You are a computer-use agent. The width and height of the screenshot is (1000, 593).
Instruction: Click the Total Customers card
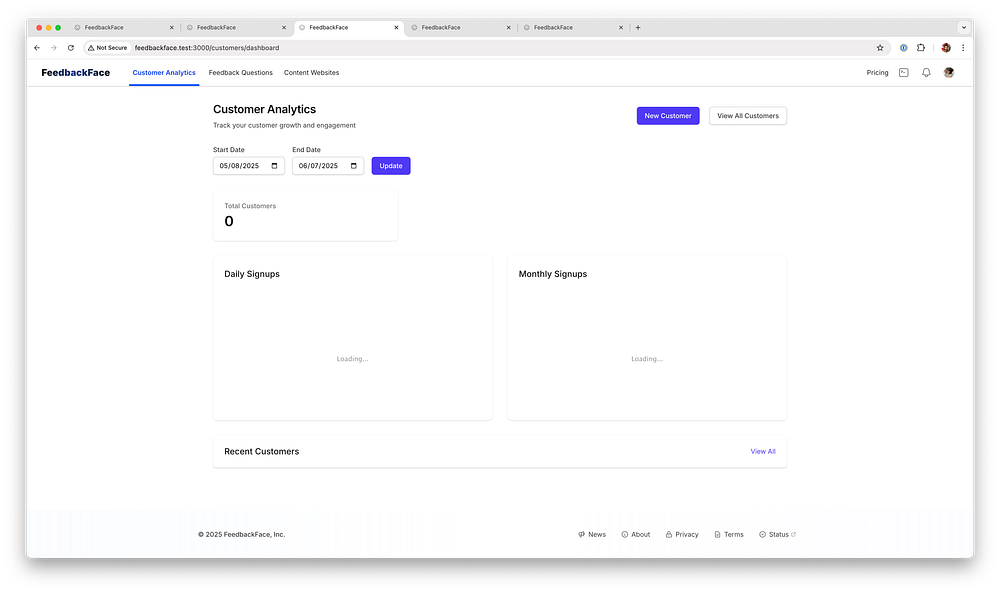[305, 216]
